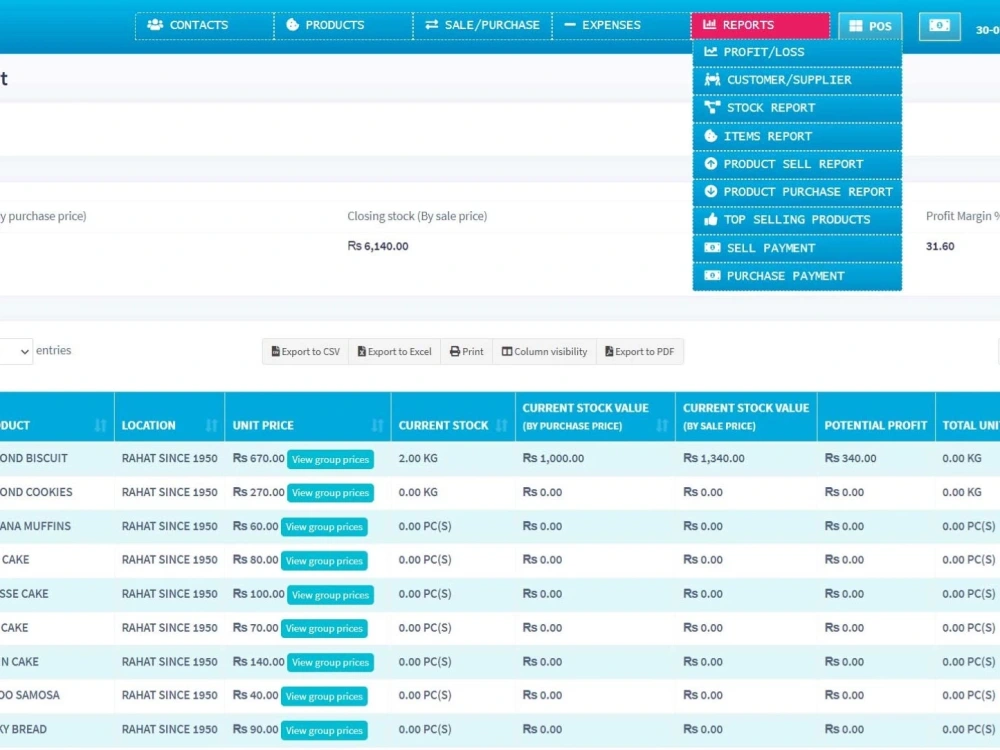Export the table to CSV

pos(304,351)
